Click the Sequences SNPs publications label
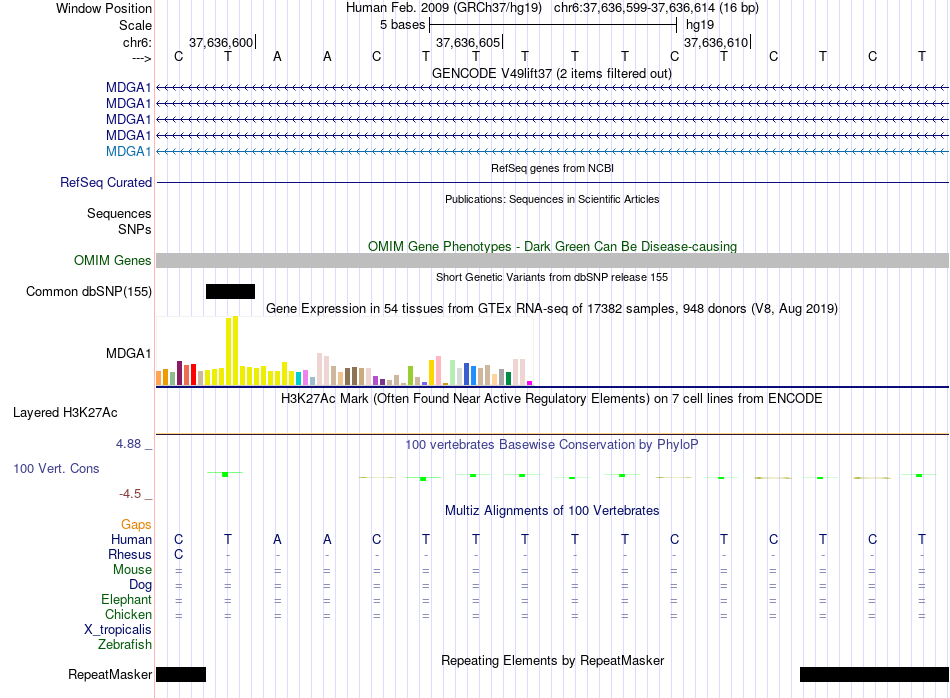The image size is (950, 698). [x=119, y=221]
